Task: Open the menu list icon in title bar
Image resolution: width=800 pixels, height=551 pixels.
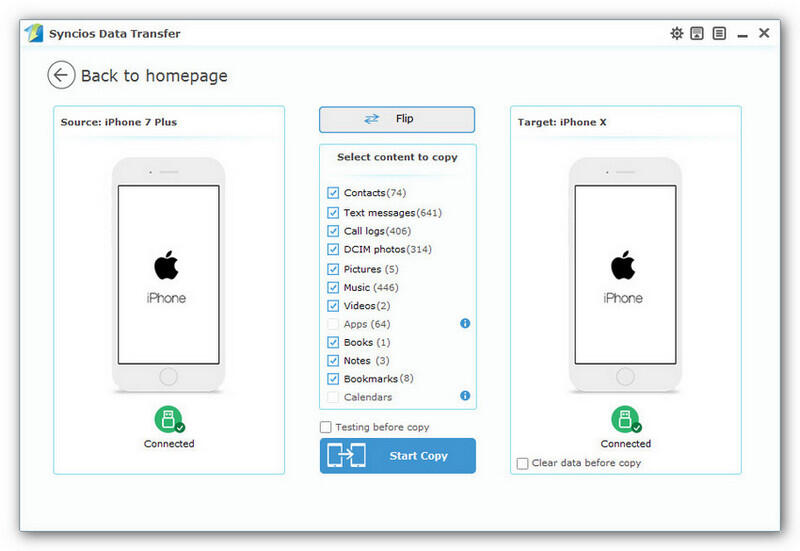Action: click(x=719, y=34)
